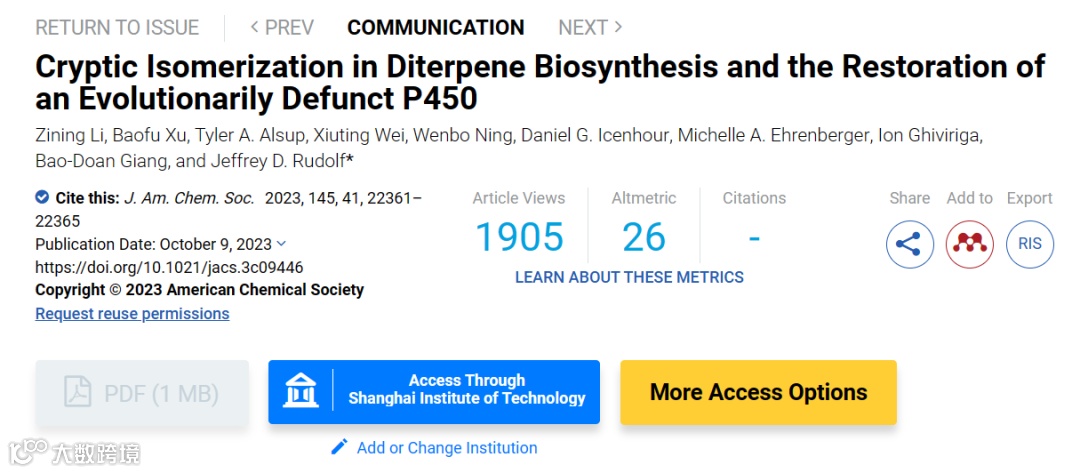Add article to Mendeley via icon
The width and height of the screenshot is (1080, 473).
tap(969, 244)
